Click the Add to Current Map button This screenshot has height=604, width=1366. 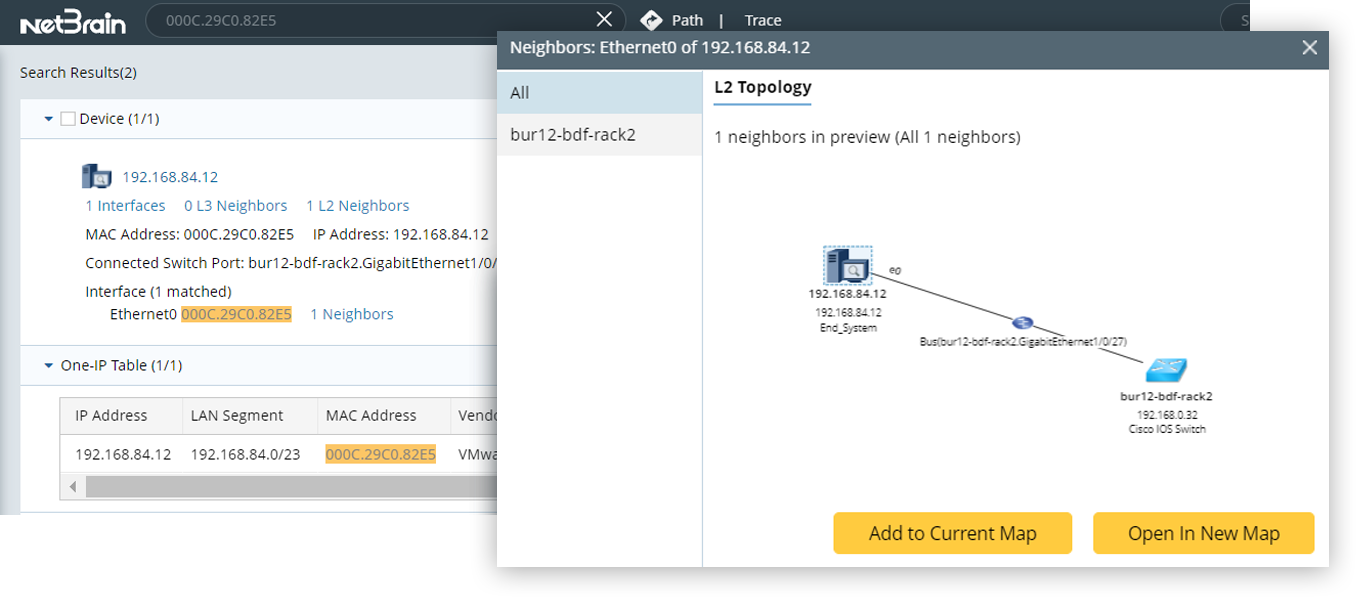(952, 533)
